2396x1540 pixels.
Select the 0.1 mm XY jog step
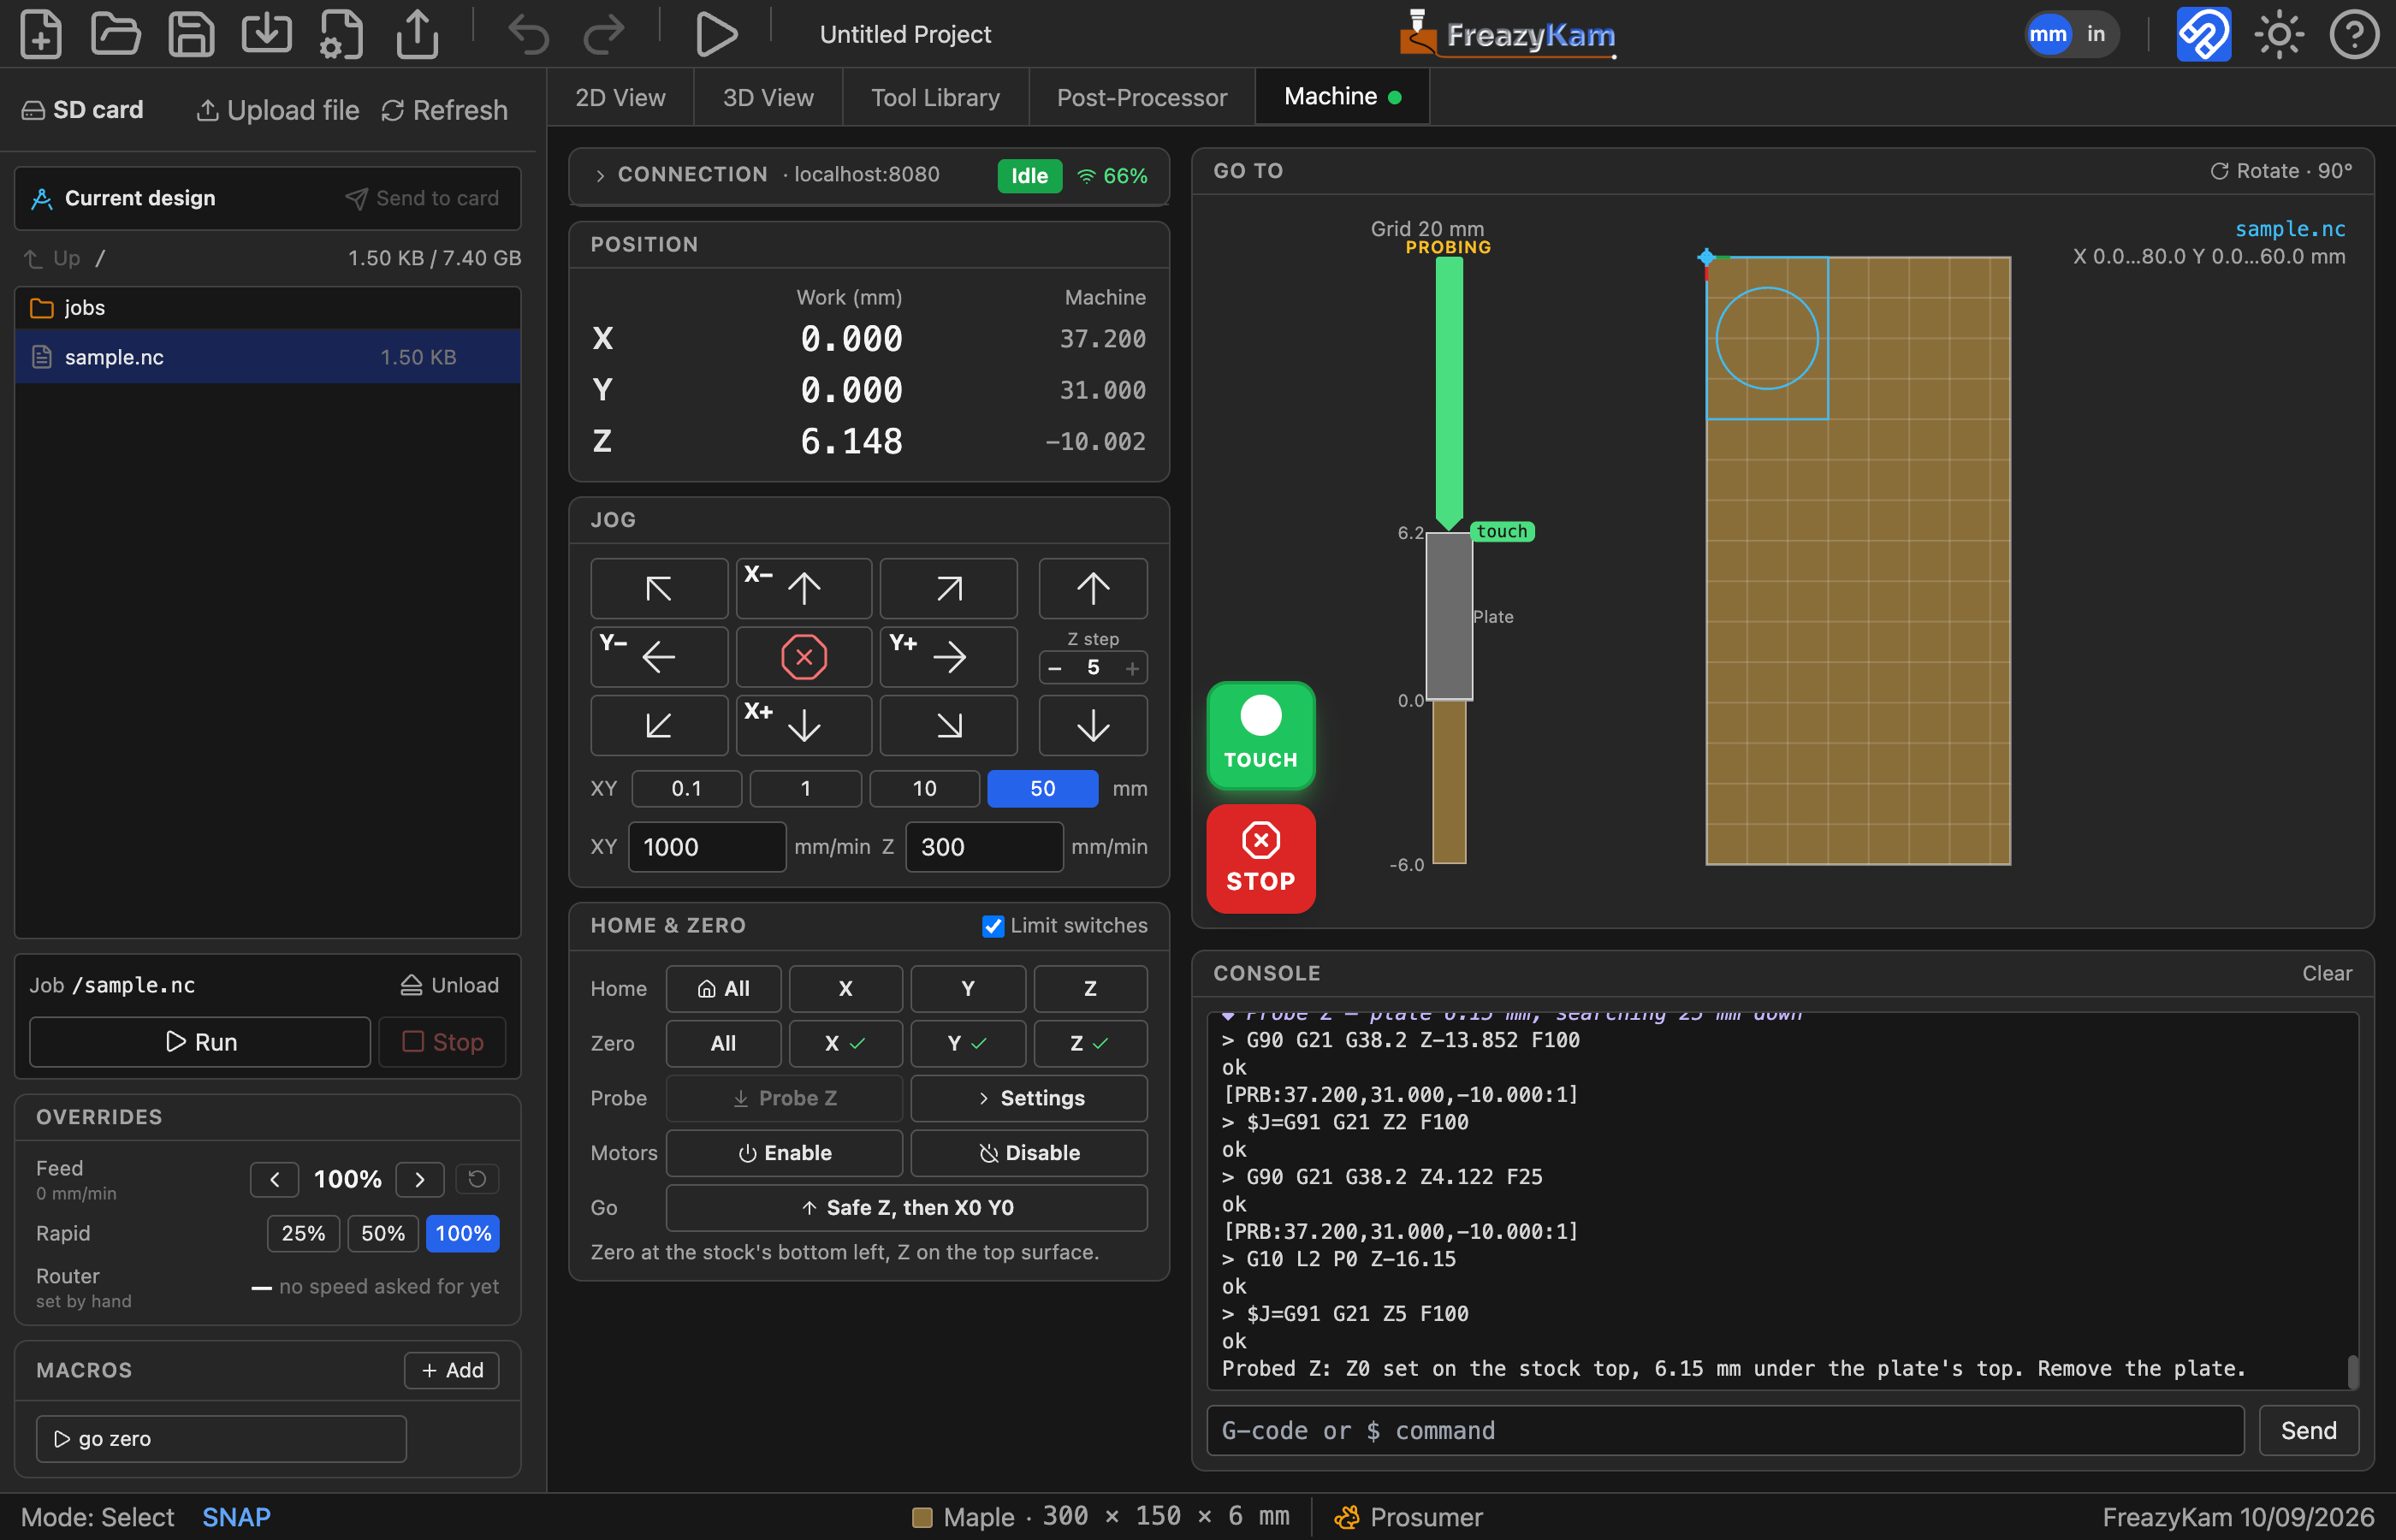[687, 789]
